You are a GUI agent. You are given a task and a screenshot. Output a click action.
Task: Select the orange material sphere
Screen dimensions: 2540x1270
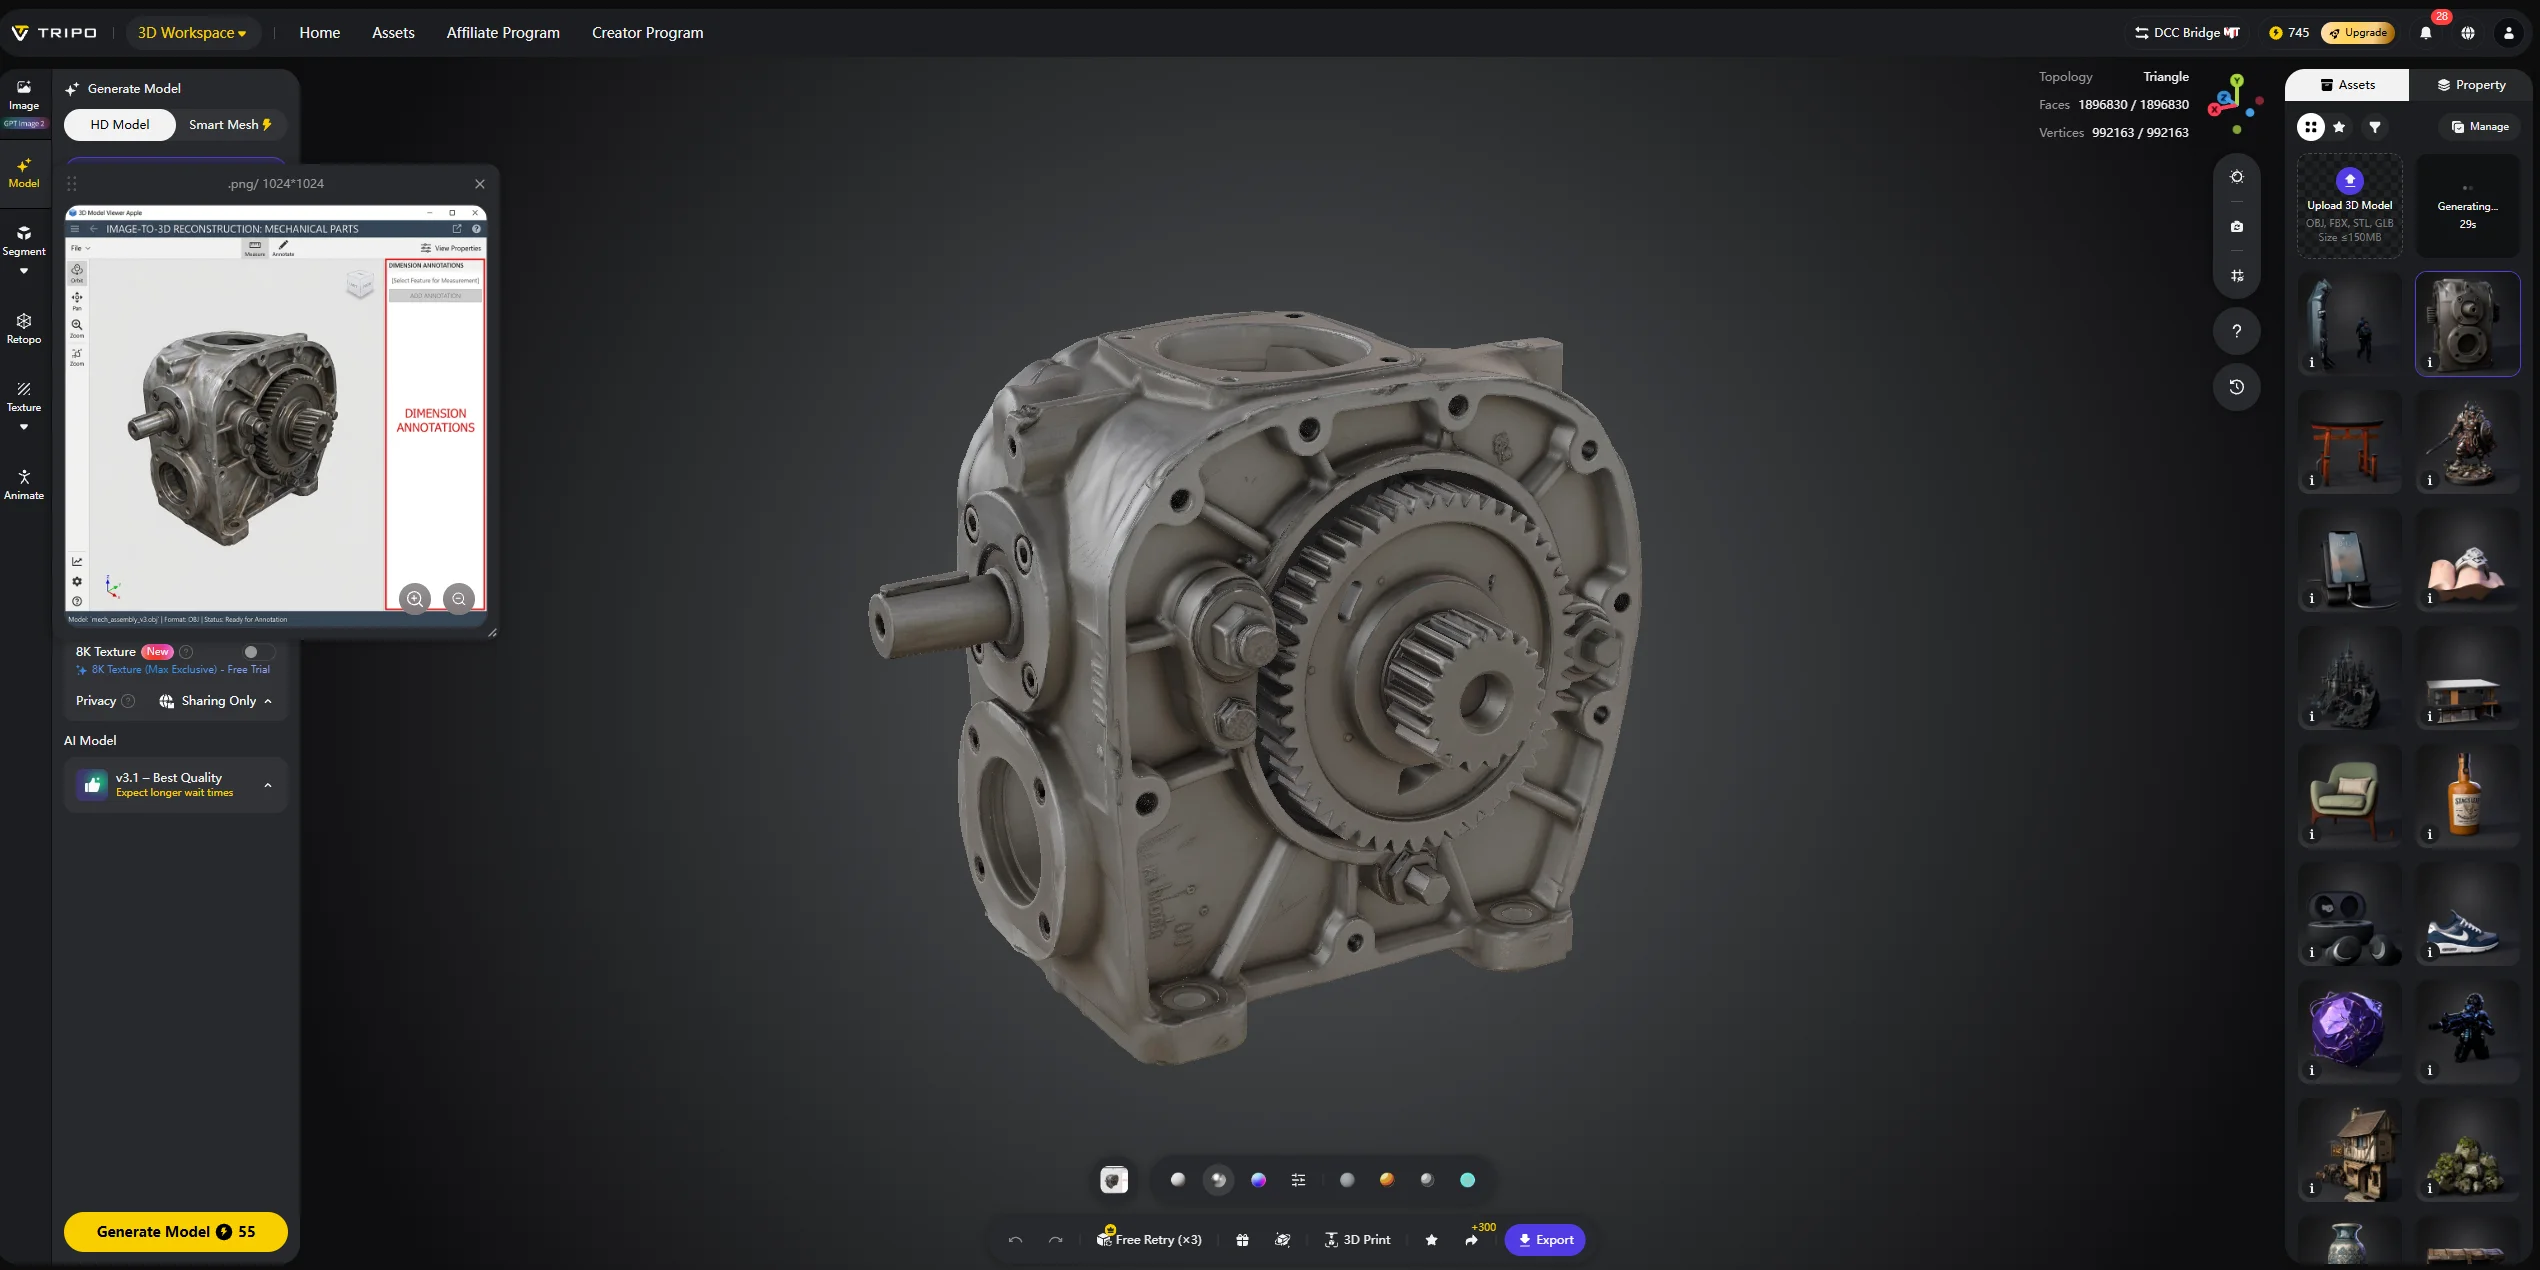point(1387,1180)
